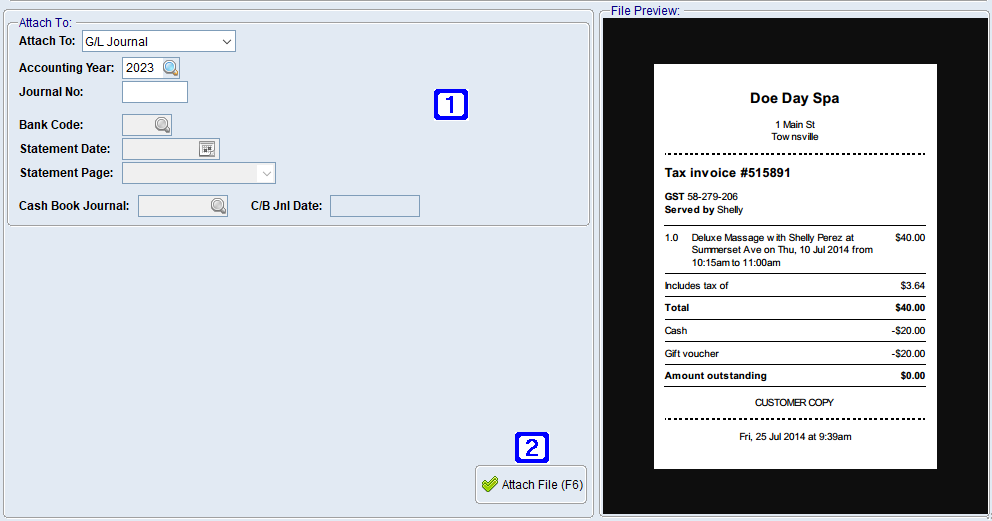992x521 pixels.
Task: Click the Doe Day Spa receipt heading
Action: click(x=794, y=98)
